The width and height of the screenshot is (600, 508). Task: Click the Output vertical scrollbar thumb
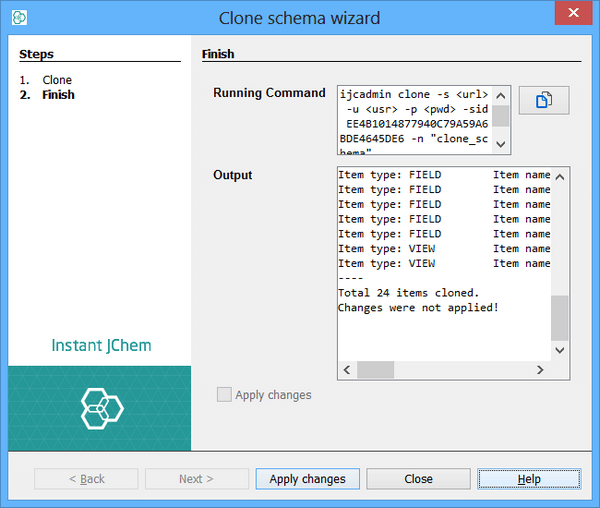(x=559, y=318)
